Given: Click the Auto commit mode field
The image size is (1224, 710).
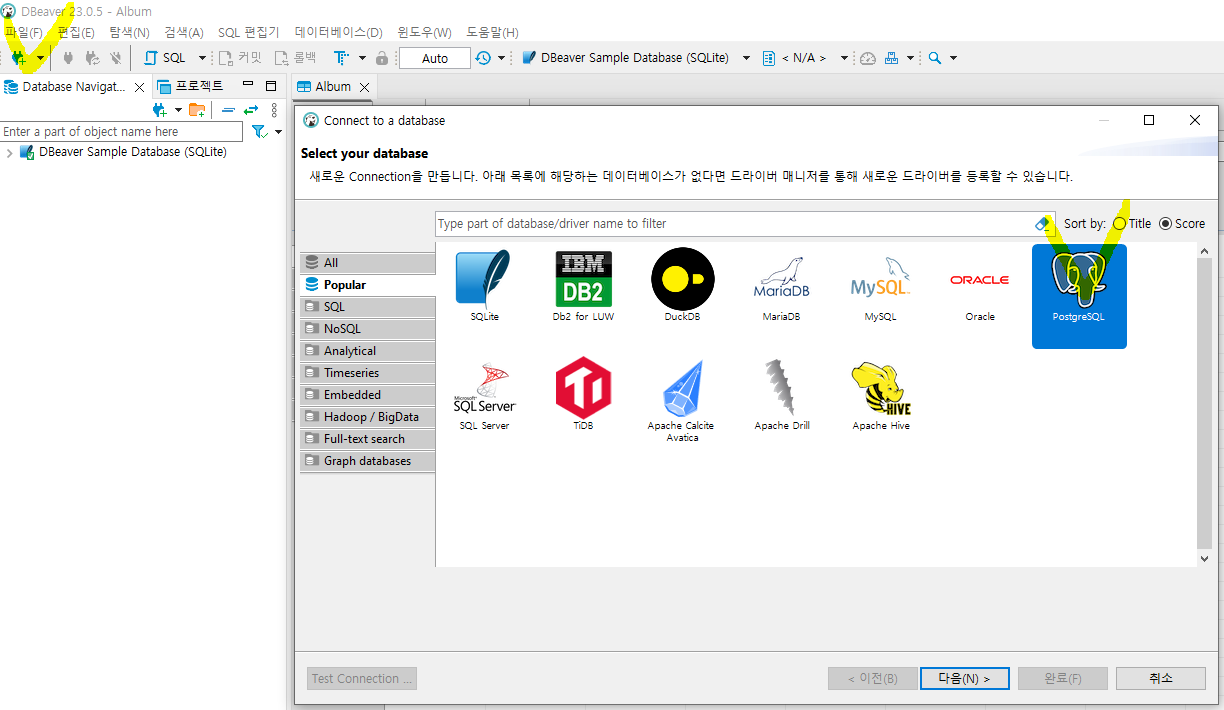Looking at the screenshot, I should click(435, 58).
